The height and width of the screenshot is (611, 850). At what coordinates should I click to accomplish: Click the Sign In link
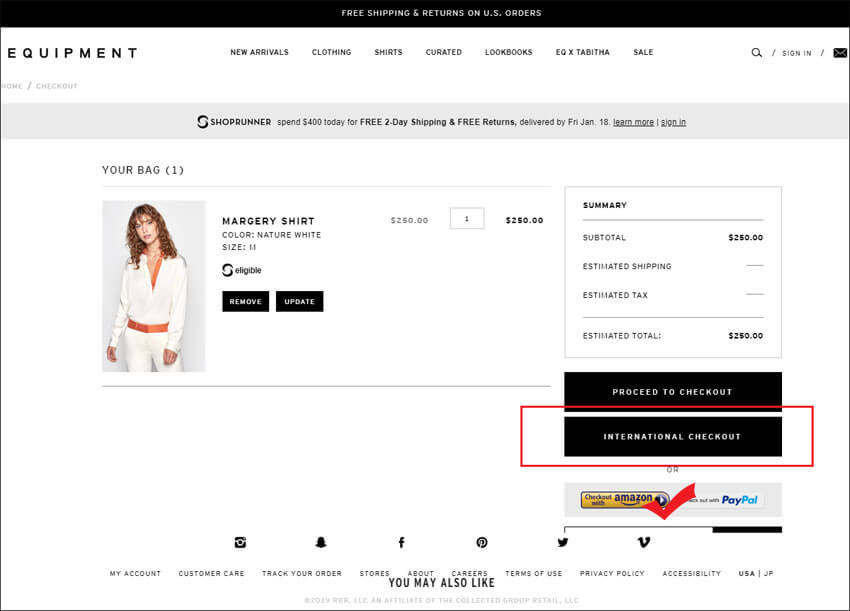796,53
